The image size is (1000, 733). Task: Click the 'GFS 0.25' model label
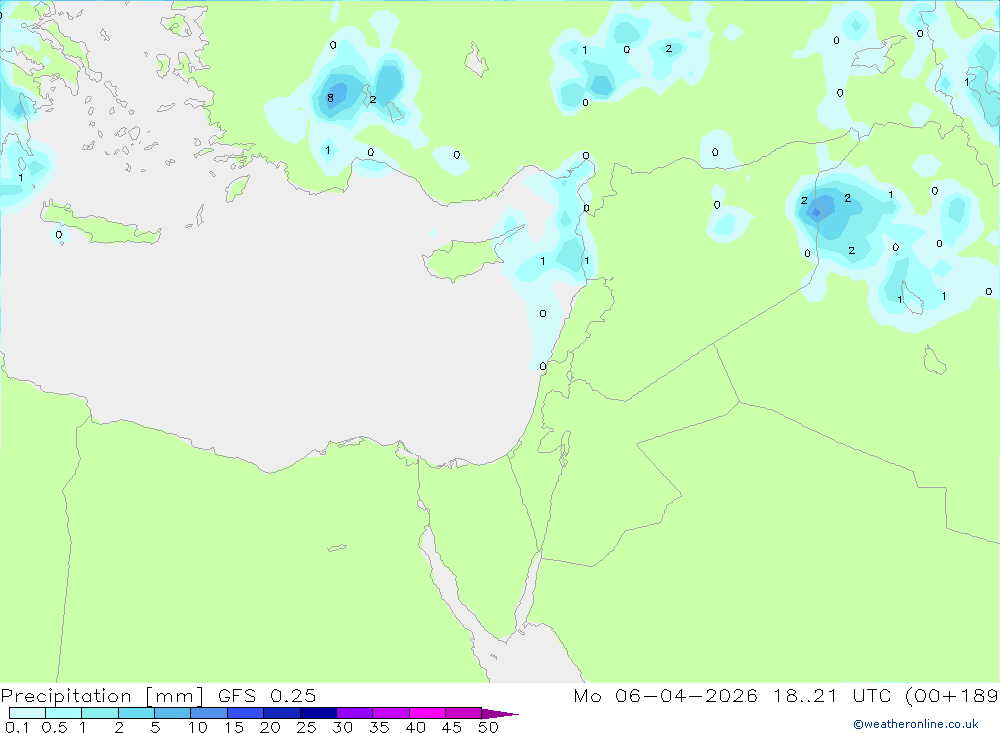(x=267, y=696)
